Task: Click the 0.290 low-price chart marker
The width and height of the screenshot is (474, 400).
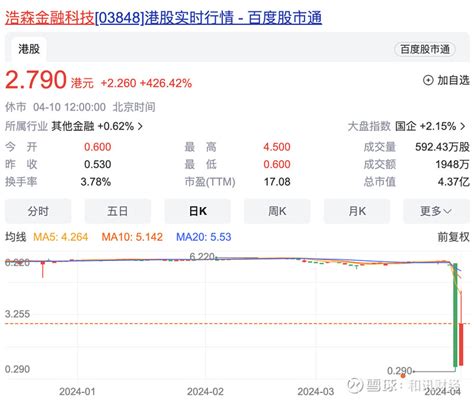Action: [399, 371]
